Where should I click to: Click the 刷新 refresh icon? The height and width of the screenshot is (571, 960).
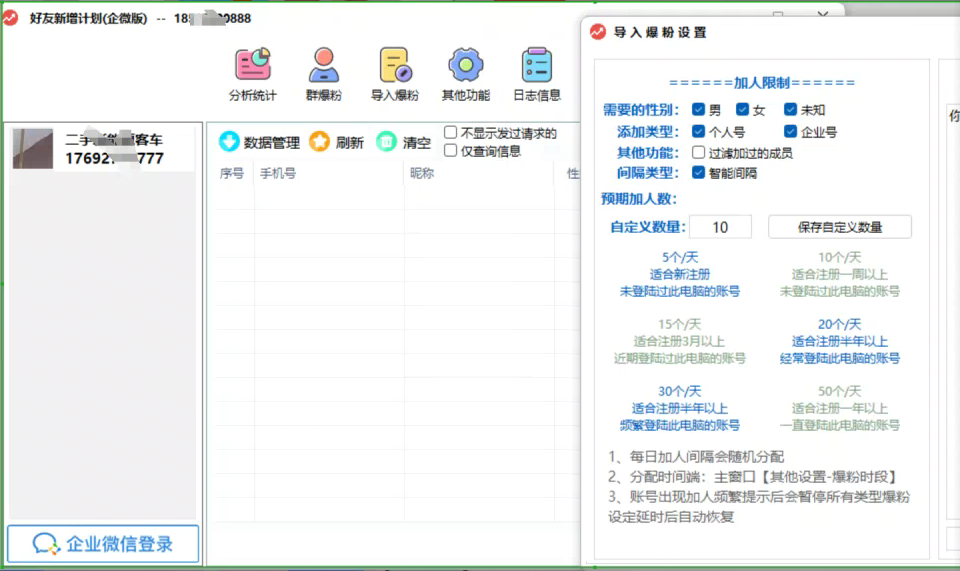pos(319,141)
